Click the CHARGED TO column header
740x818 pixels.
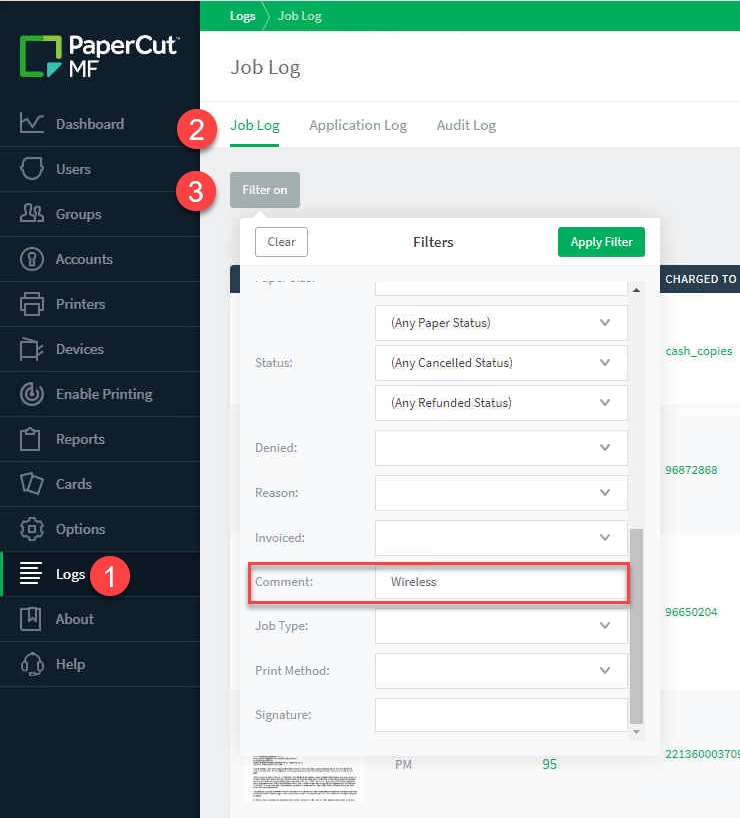click(x=700, y=279)
